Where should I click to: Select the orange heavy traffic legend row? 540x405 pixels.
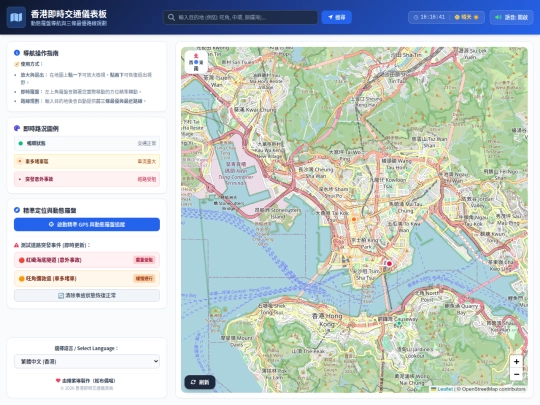(x=87, y=161)
